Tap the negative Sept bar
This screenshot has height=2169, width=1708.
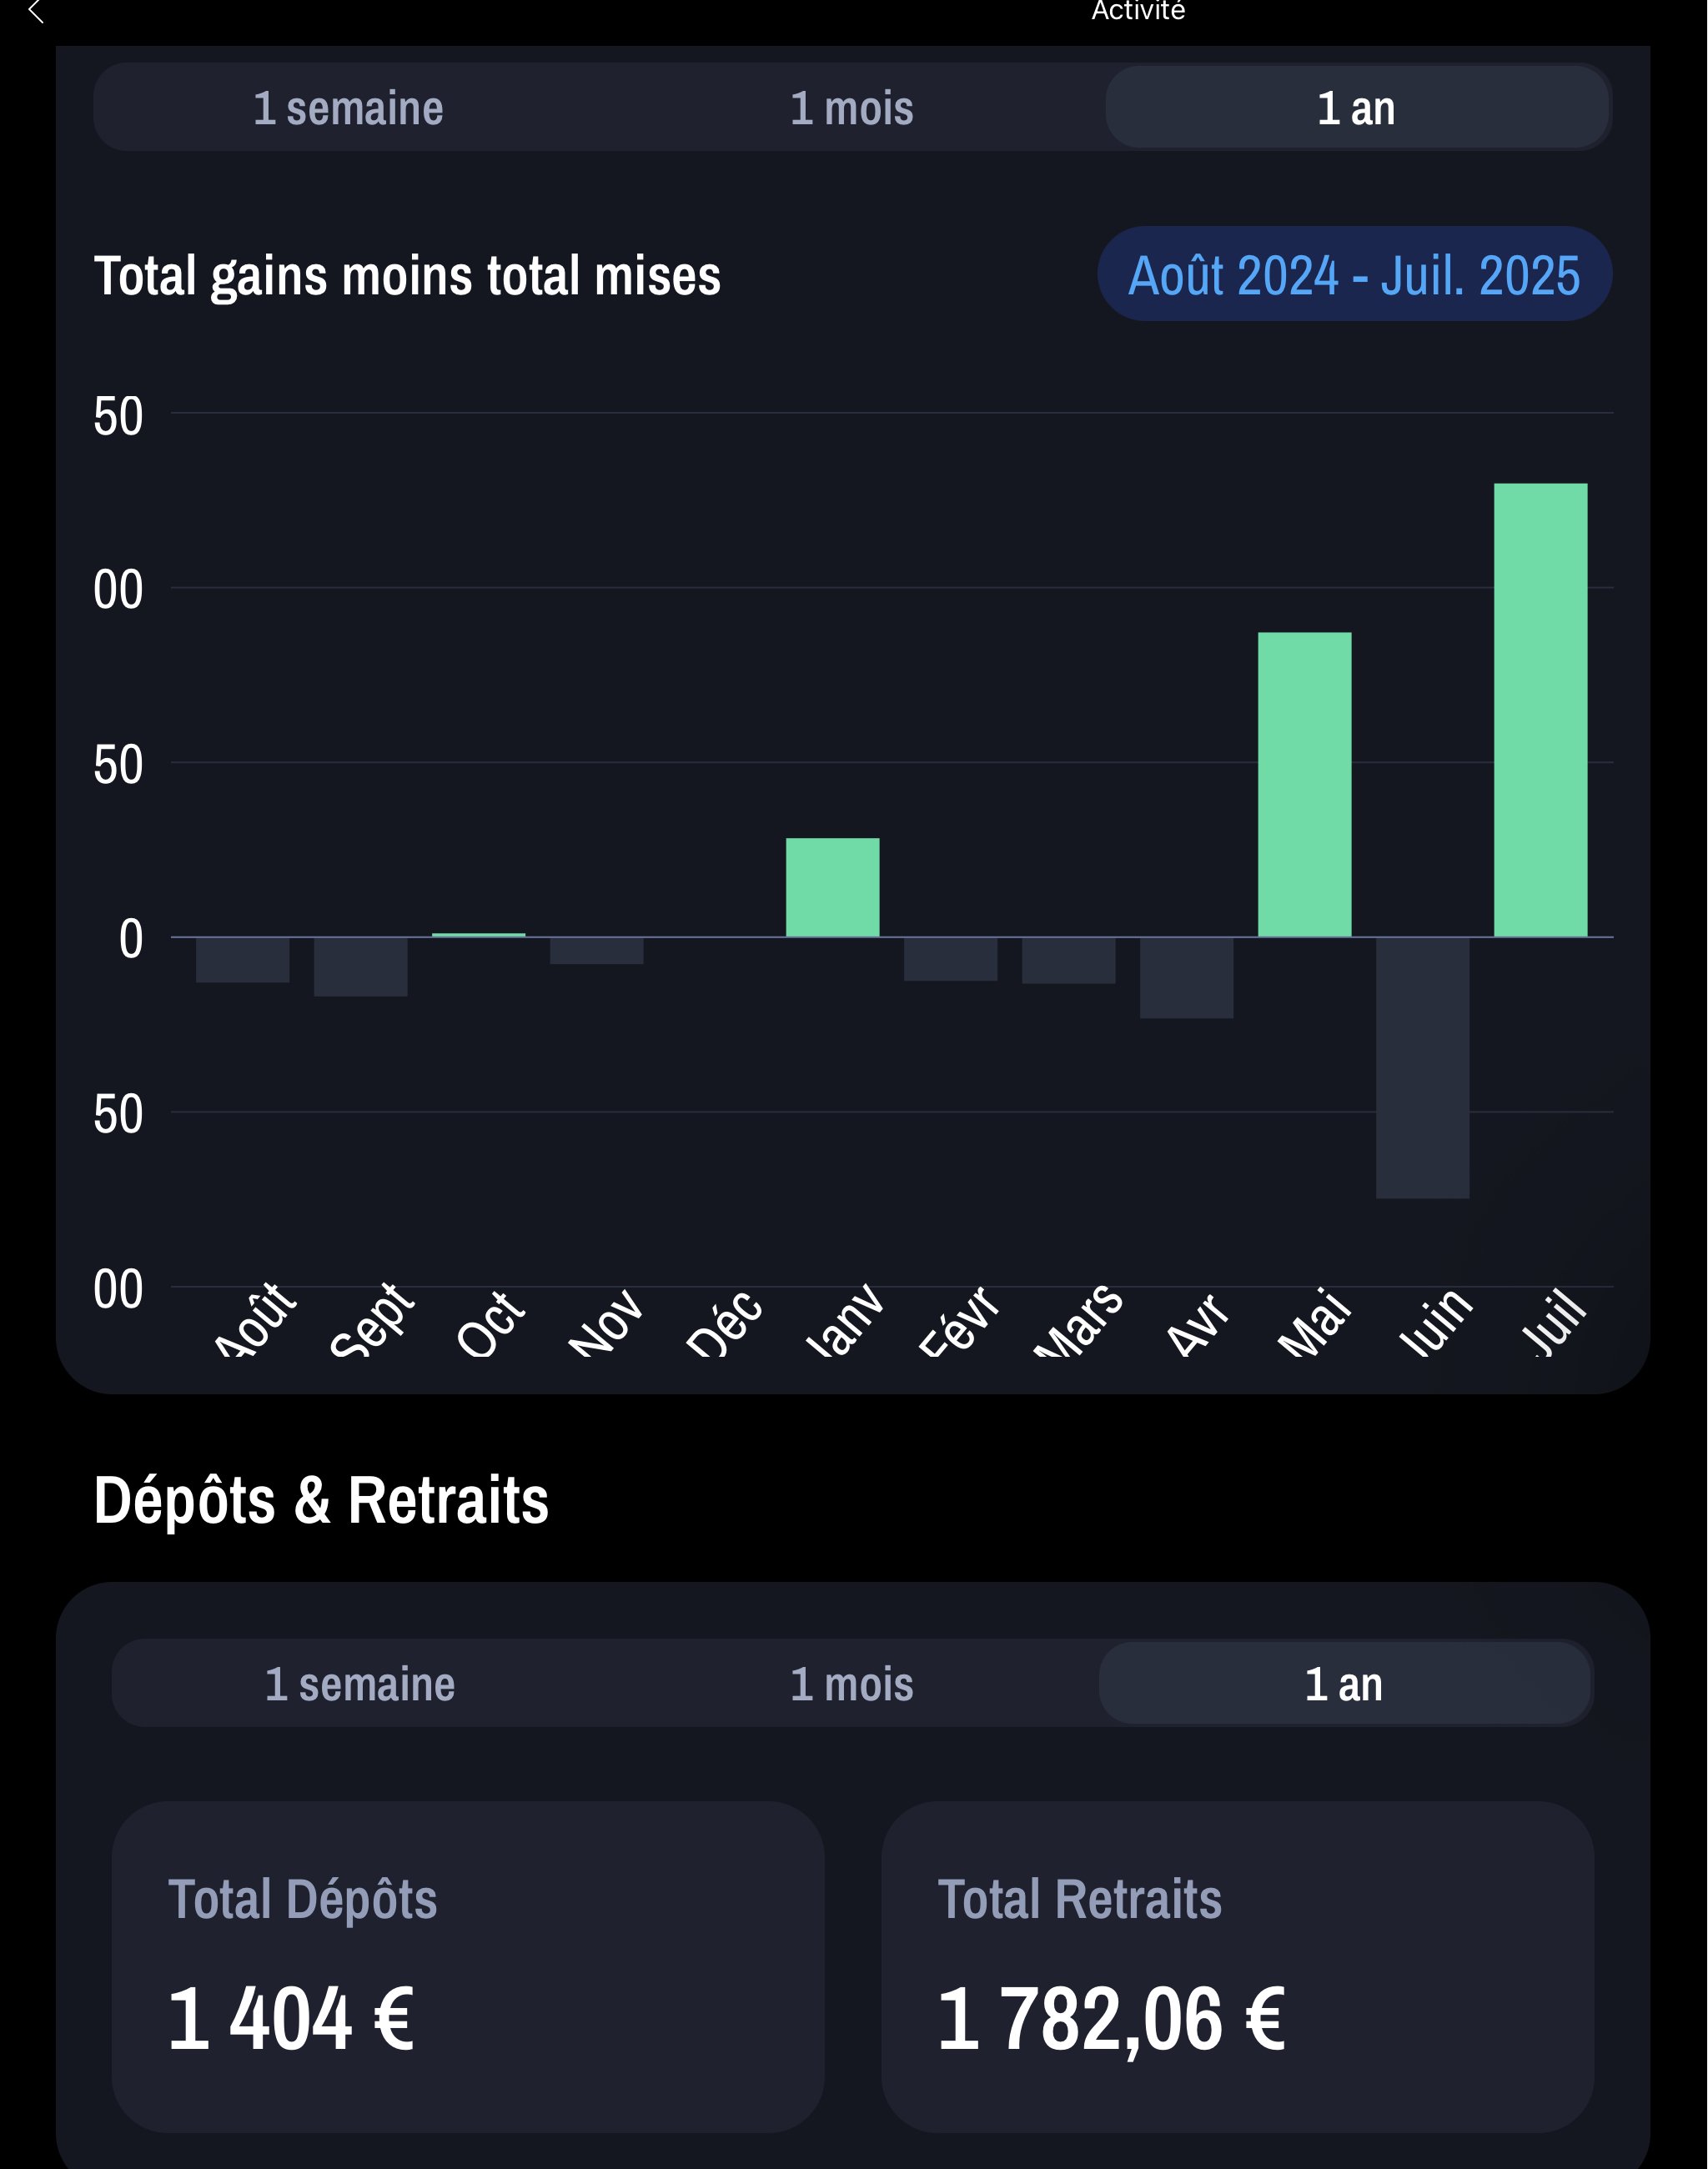pos(360,967)
